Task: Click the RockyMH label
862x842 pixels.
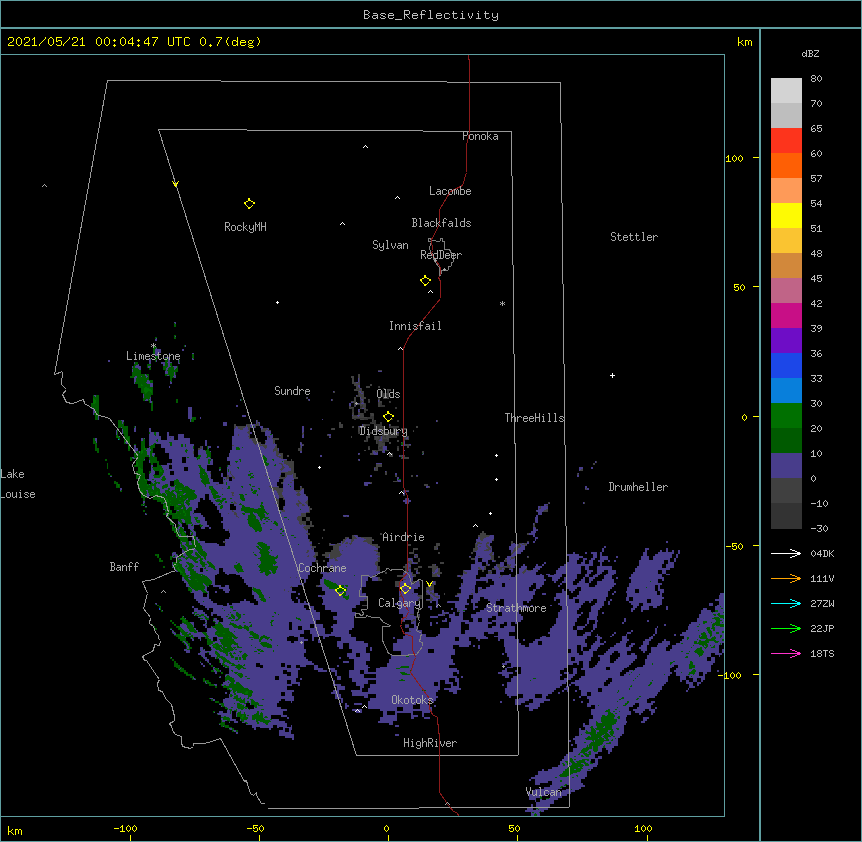Action: 245,227
